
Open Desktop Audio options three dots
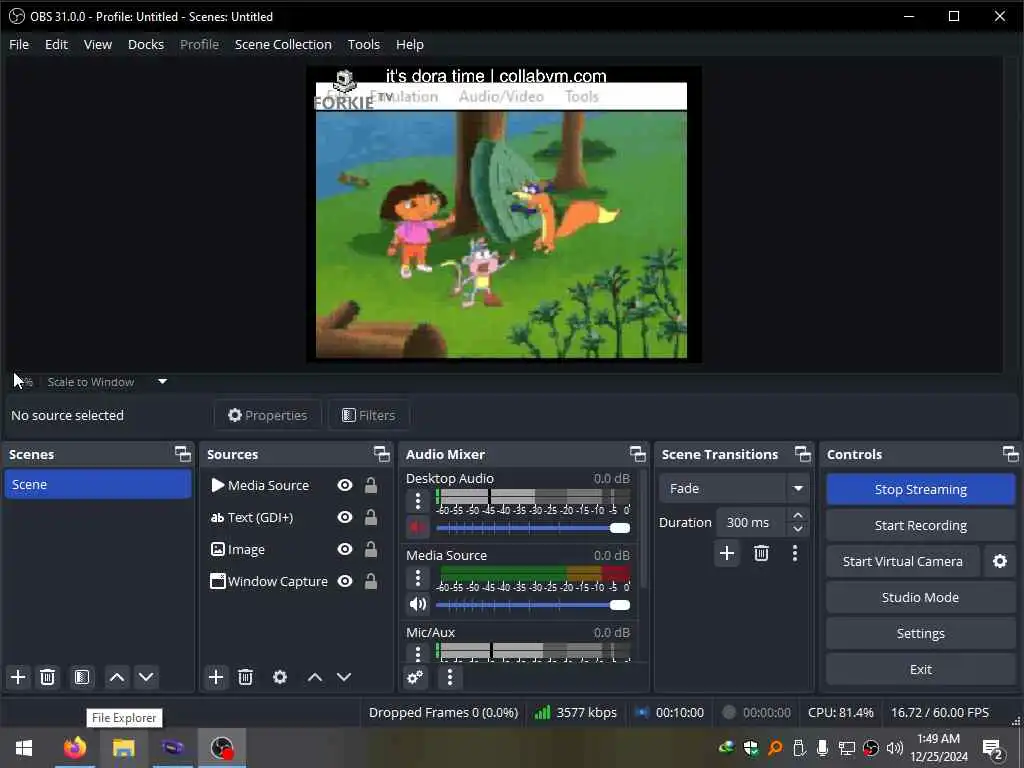pyautogui.click(x=418, y=502)
